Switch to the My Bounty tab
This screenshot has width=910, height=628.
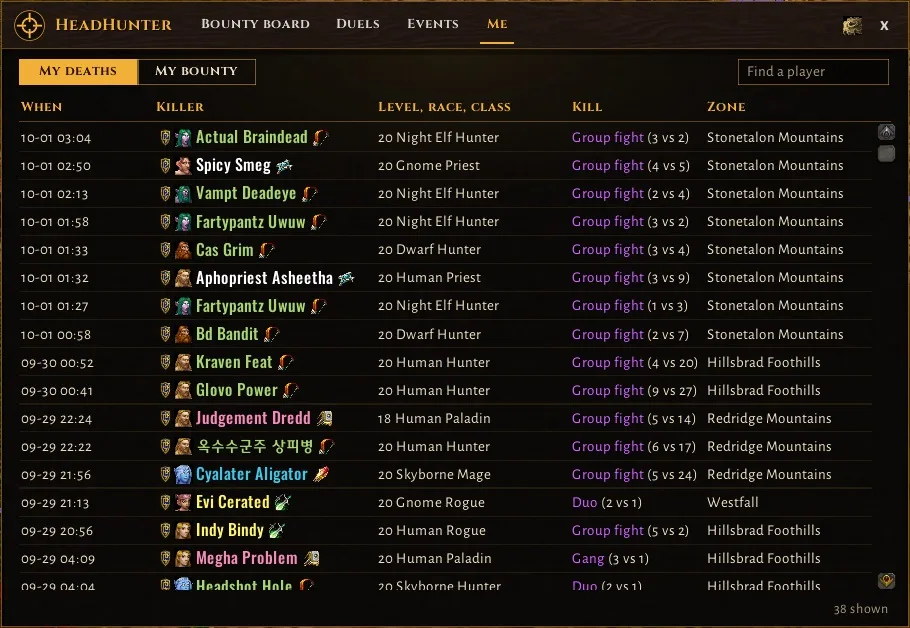pyautogui.click(x=196, y=71)
